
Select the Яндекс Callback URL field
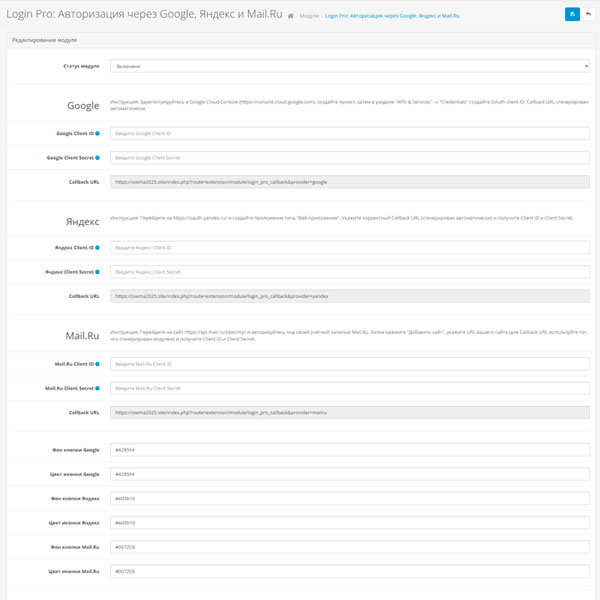click(350, 296)
